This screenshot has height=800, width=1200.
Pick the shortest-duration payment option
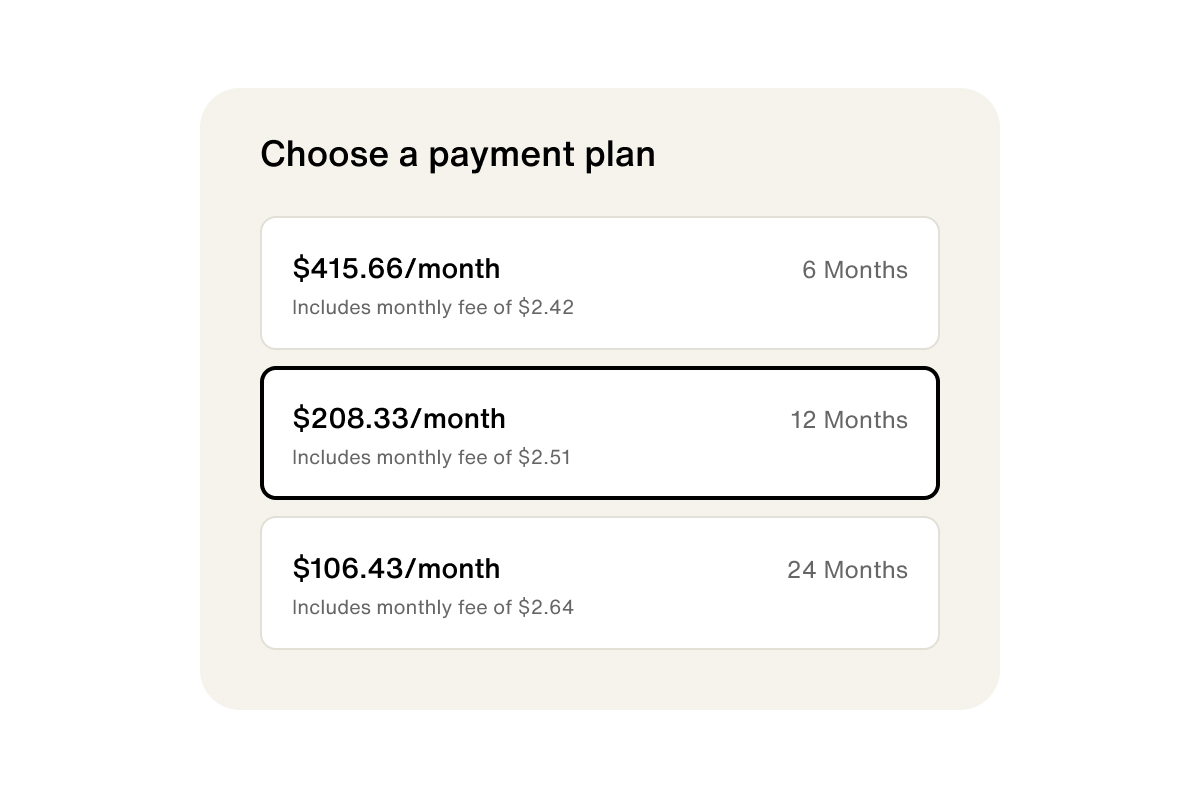click(600, 283)
